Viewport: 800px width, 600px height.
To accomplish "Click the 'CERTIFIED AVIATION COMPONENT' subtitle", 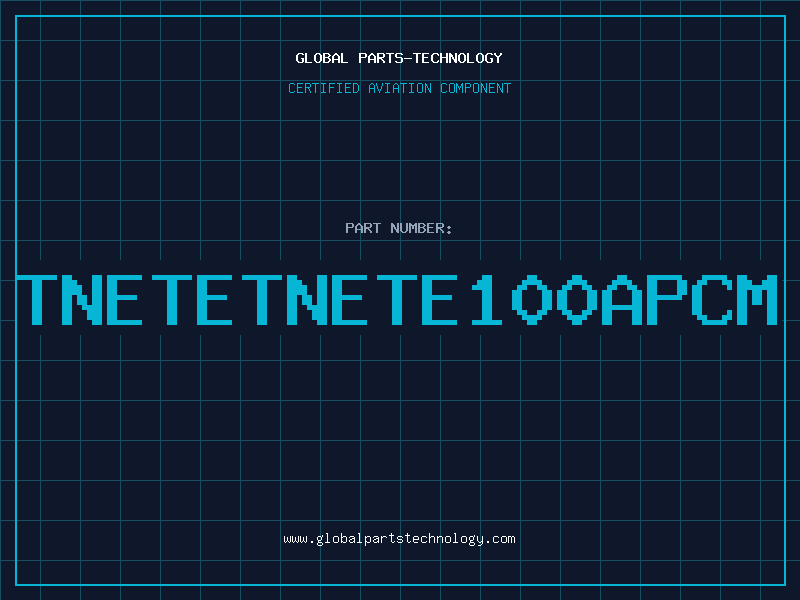I will click(x=399, y=88).
